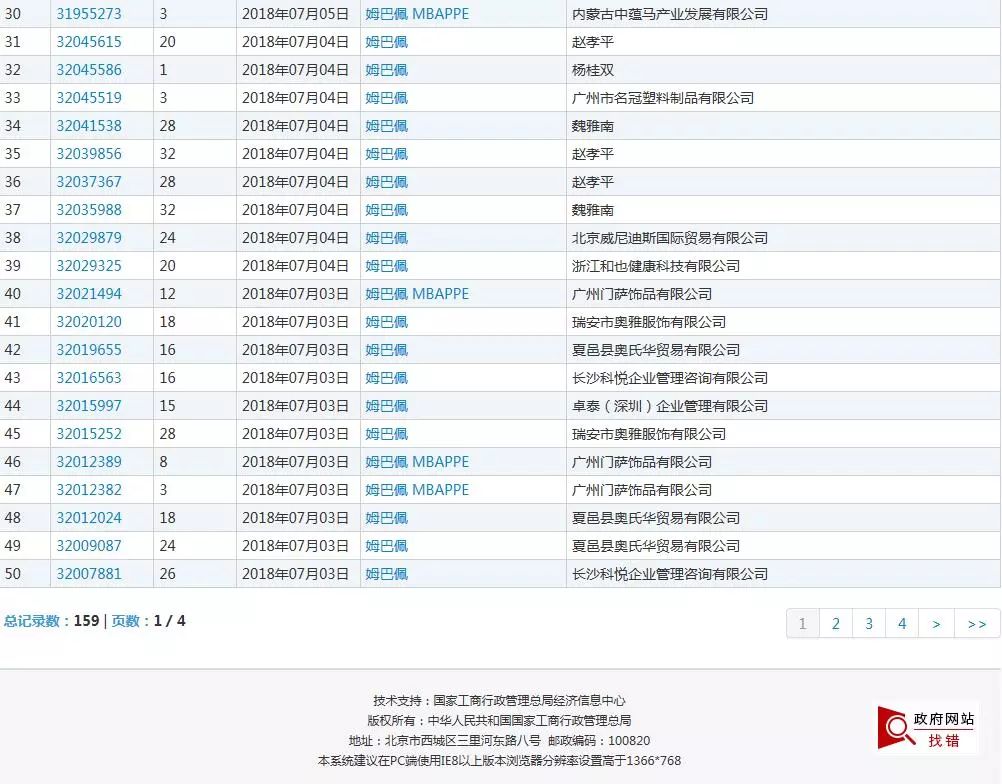Open 姆巴佩 MBAPPE trademark in row 40

(417, 294)
